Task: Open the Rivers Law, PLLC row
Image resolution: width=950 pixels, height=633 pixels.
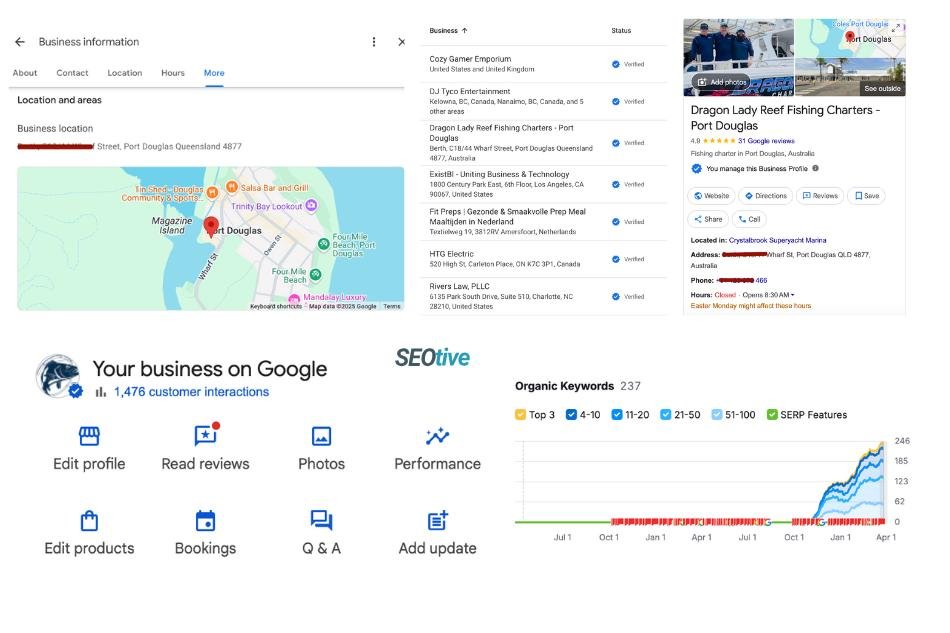Action: point(544,296)
